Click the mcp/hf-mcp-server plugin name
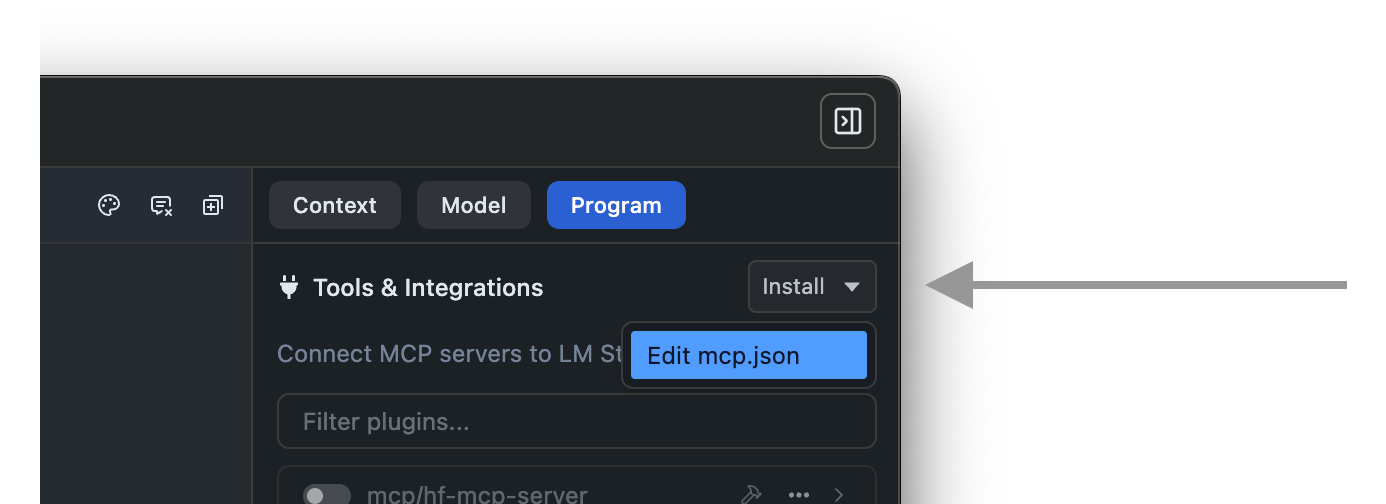The height and width of the screenshot is (504, 1386). [x=477, y=495]
